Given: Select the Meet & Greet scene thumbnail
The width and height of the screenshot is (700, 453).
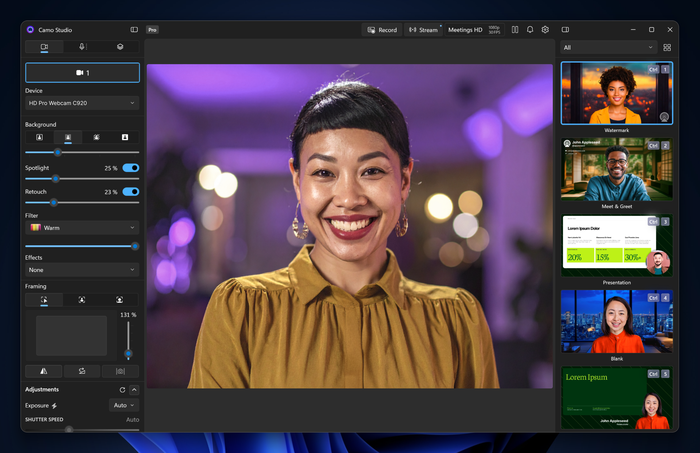Looking at the screenshot, I should click(x=617, y=170).
